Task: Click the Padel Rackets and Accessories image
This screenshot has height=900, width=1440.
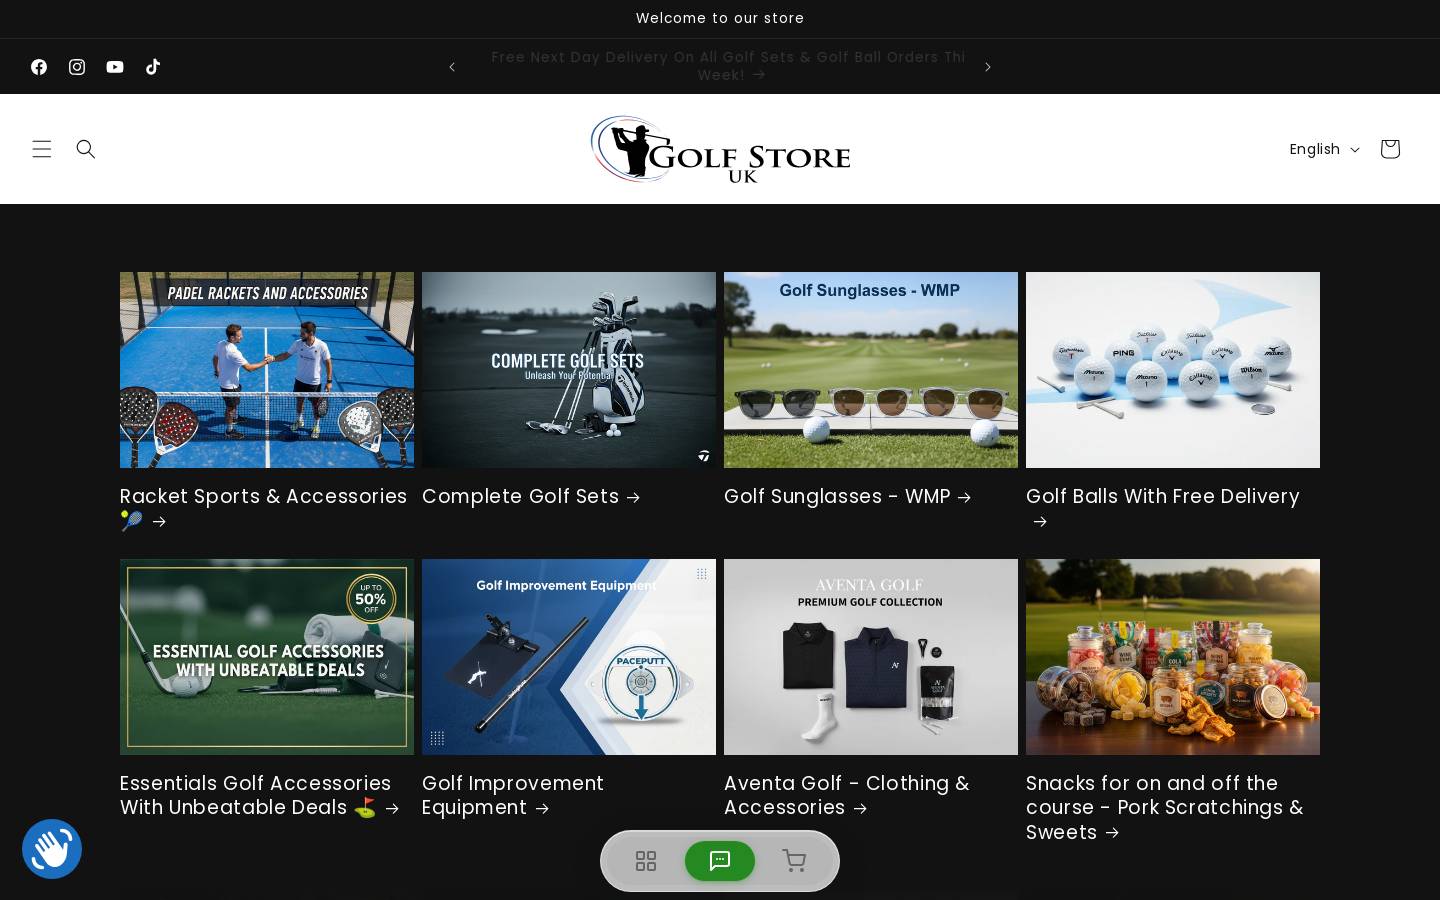Action: (267, 370)
